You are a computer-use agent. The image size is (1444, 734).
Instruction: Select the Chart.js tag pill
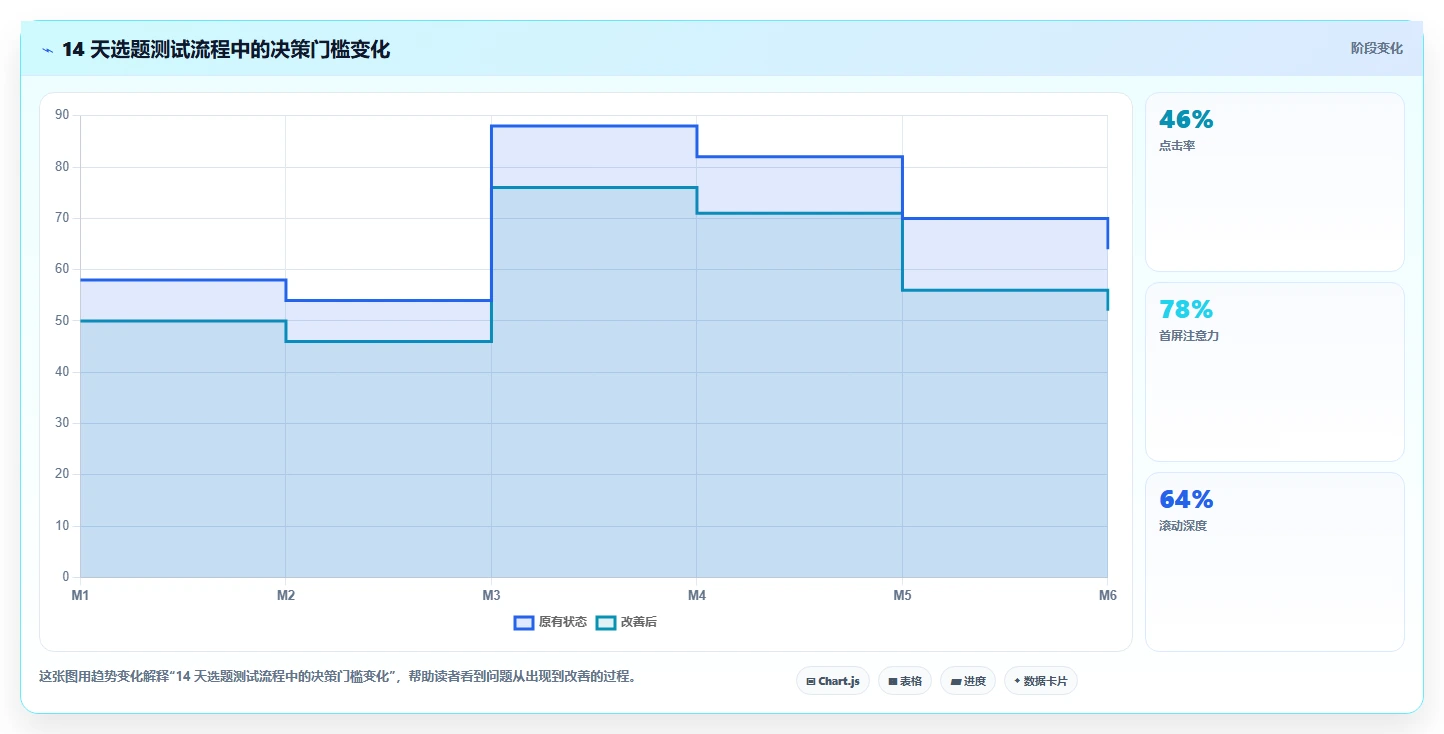pos(833,681)
